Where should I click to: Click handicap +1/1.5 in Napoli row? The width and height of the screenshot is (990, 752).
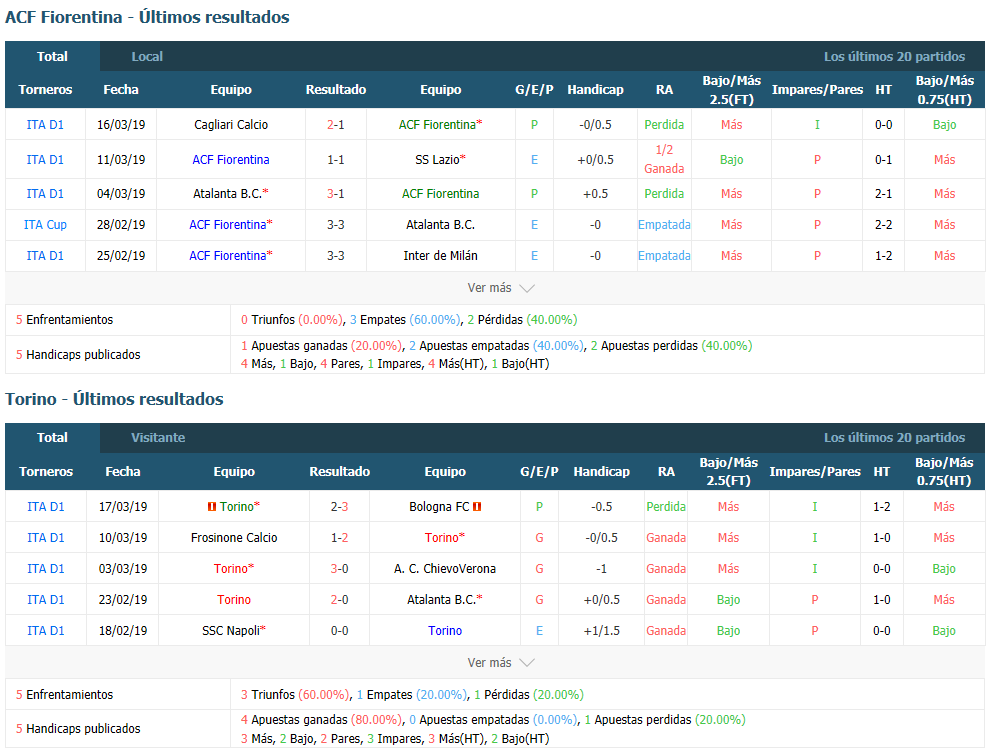(601, 630)
